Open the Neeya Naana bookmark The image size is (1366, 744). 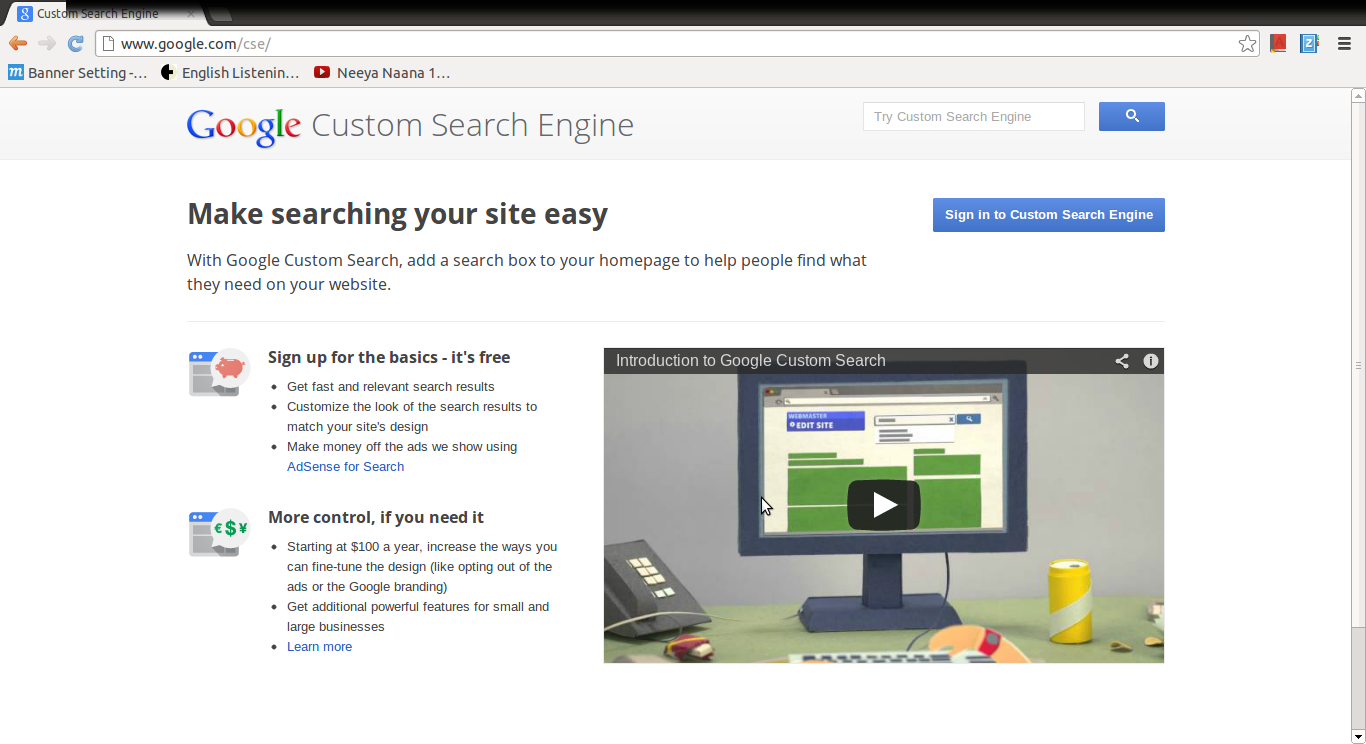[383, 72]
